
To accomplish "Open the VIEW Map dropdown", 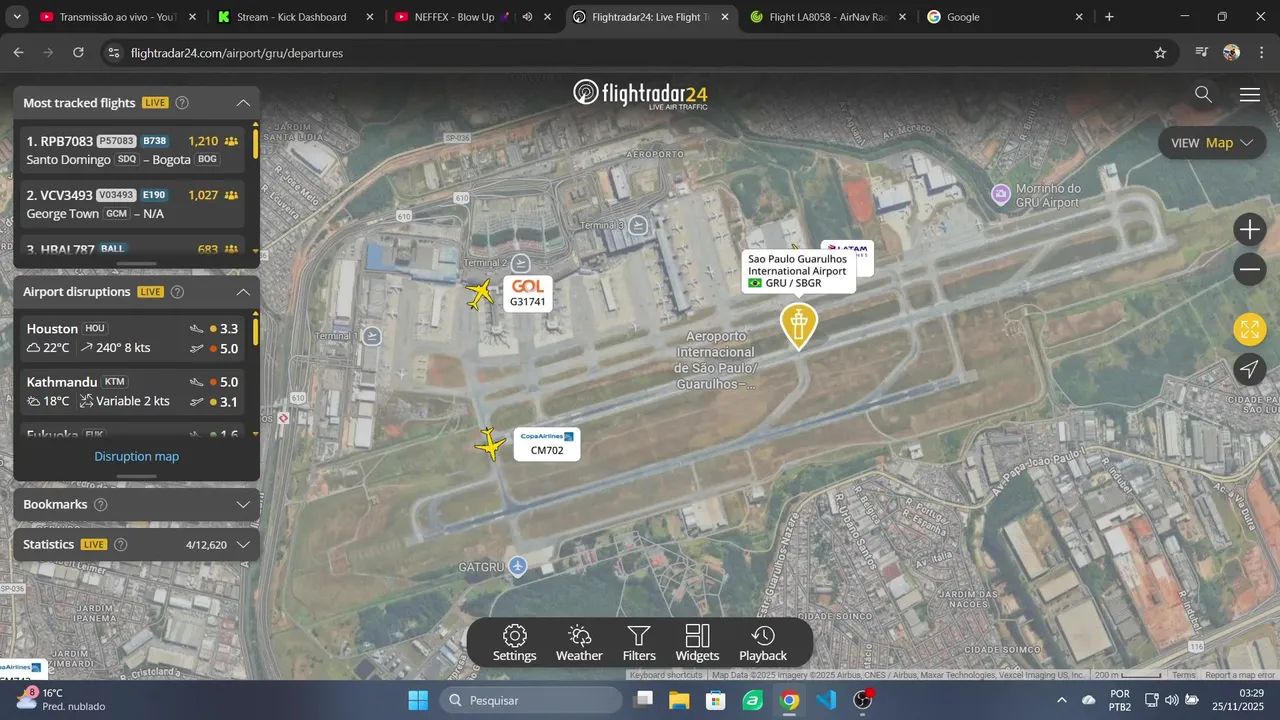I will pyautogui.click(x=1212, y=143).
